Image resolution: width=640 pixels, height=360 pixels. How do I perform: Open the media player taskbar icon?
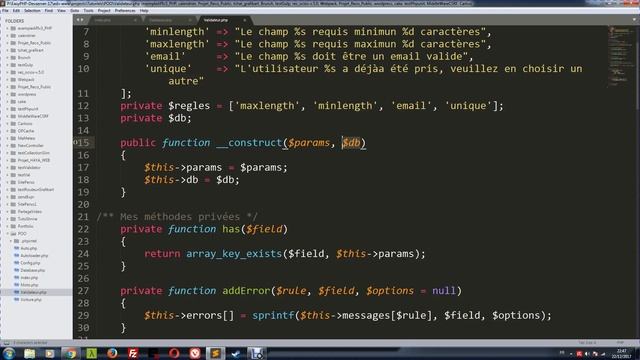coord(50,353)
